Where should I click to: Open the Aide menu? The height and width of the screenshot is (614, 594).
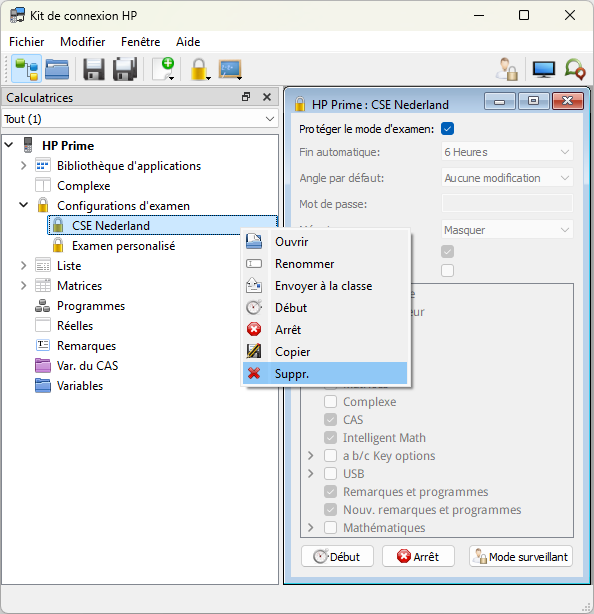[188, 42]
